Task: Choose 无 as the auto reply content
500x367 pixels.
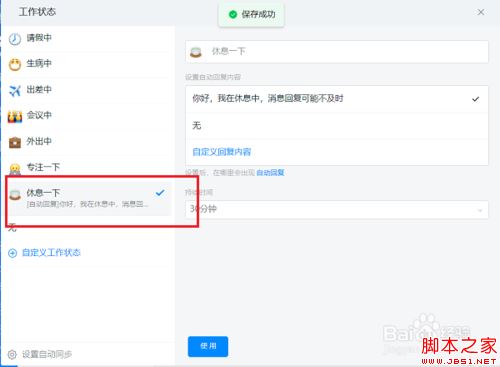Action: (337, 126)
